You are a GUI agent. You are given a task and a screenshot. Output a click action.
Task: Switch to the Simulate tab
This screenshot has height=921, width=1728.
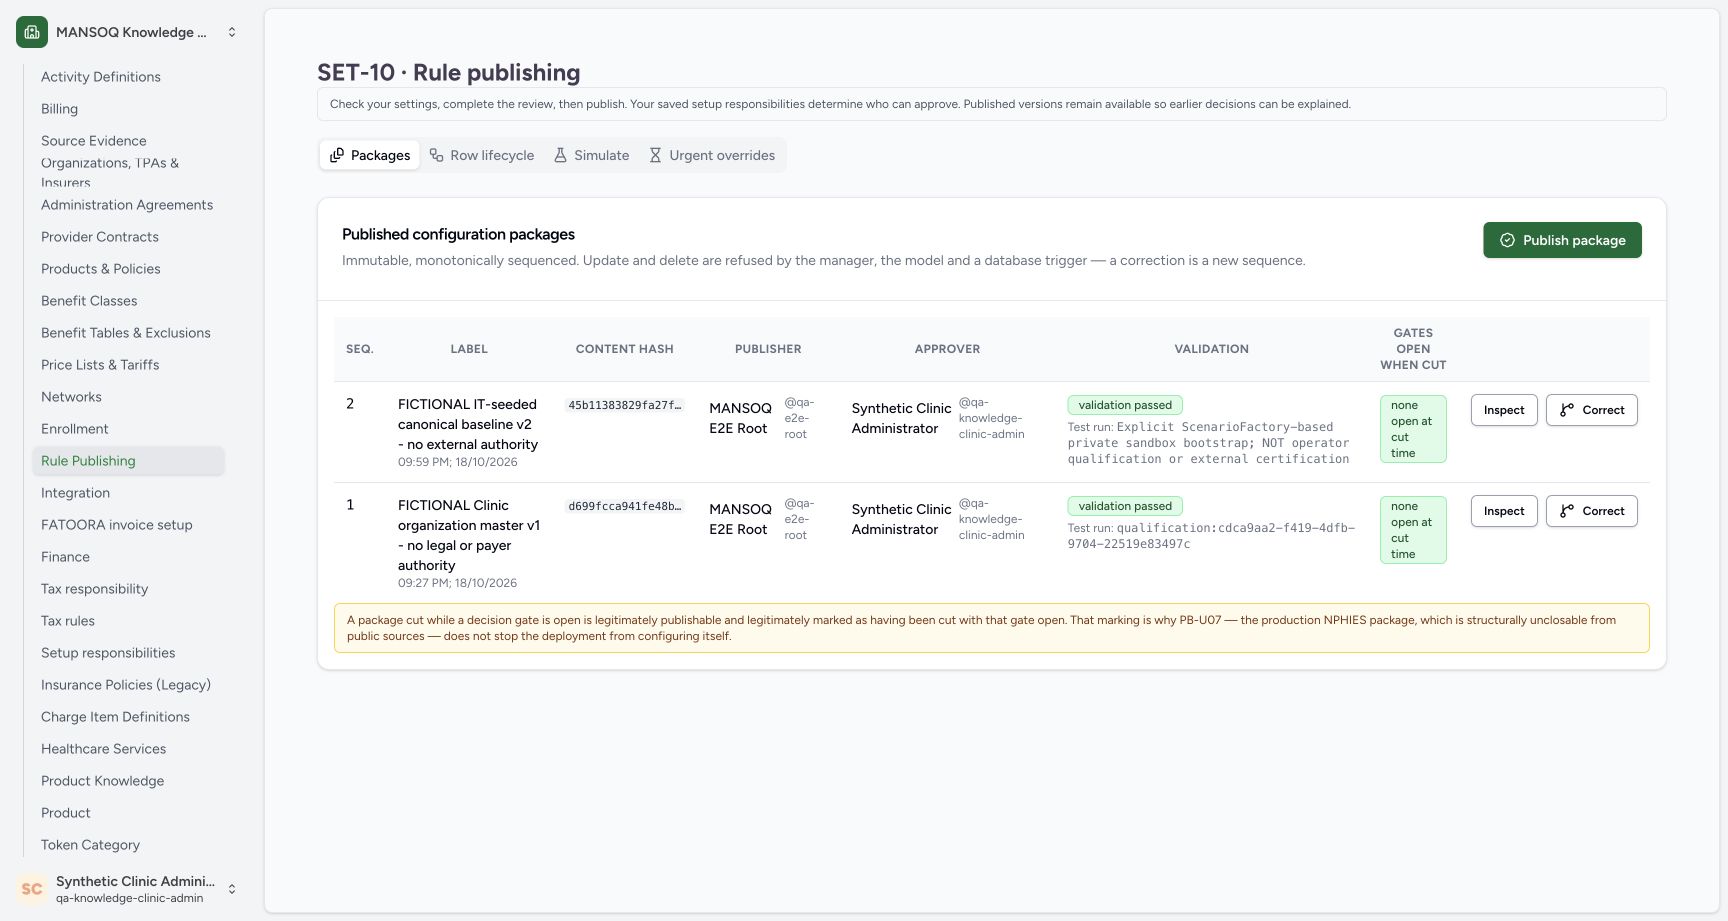[x=592, y=155]
